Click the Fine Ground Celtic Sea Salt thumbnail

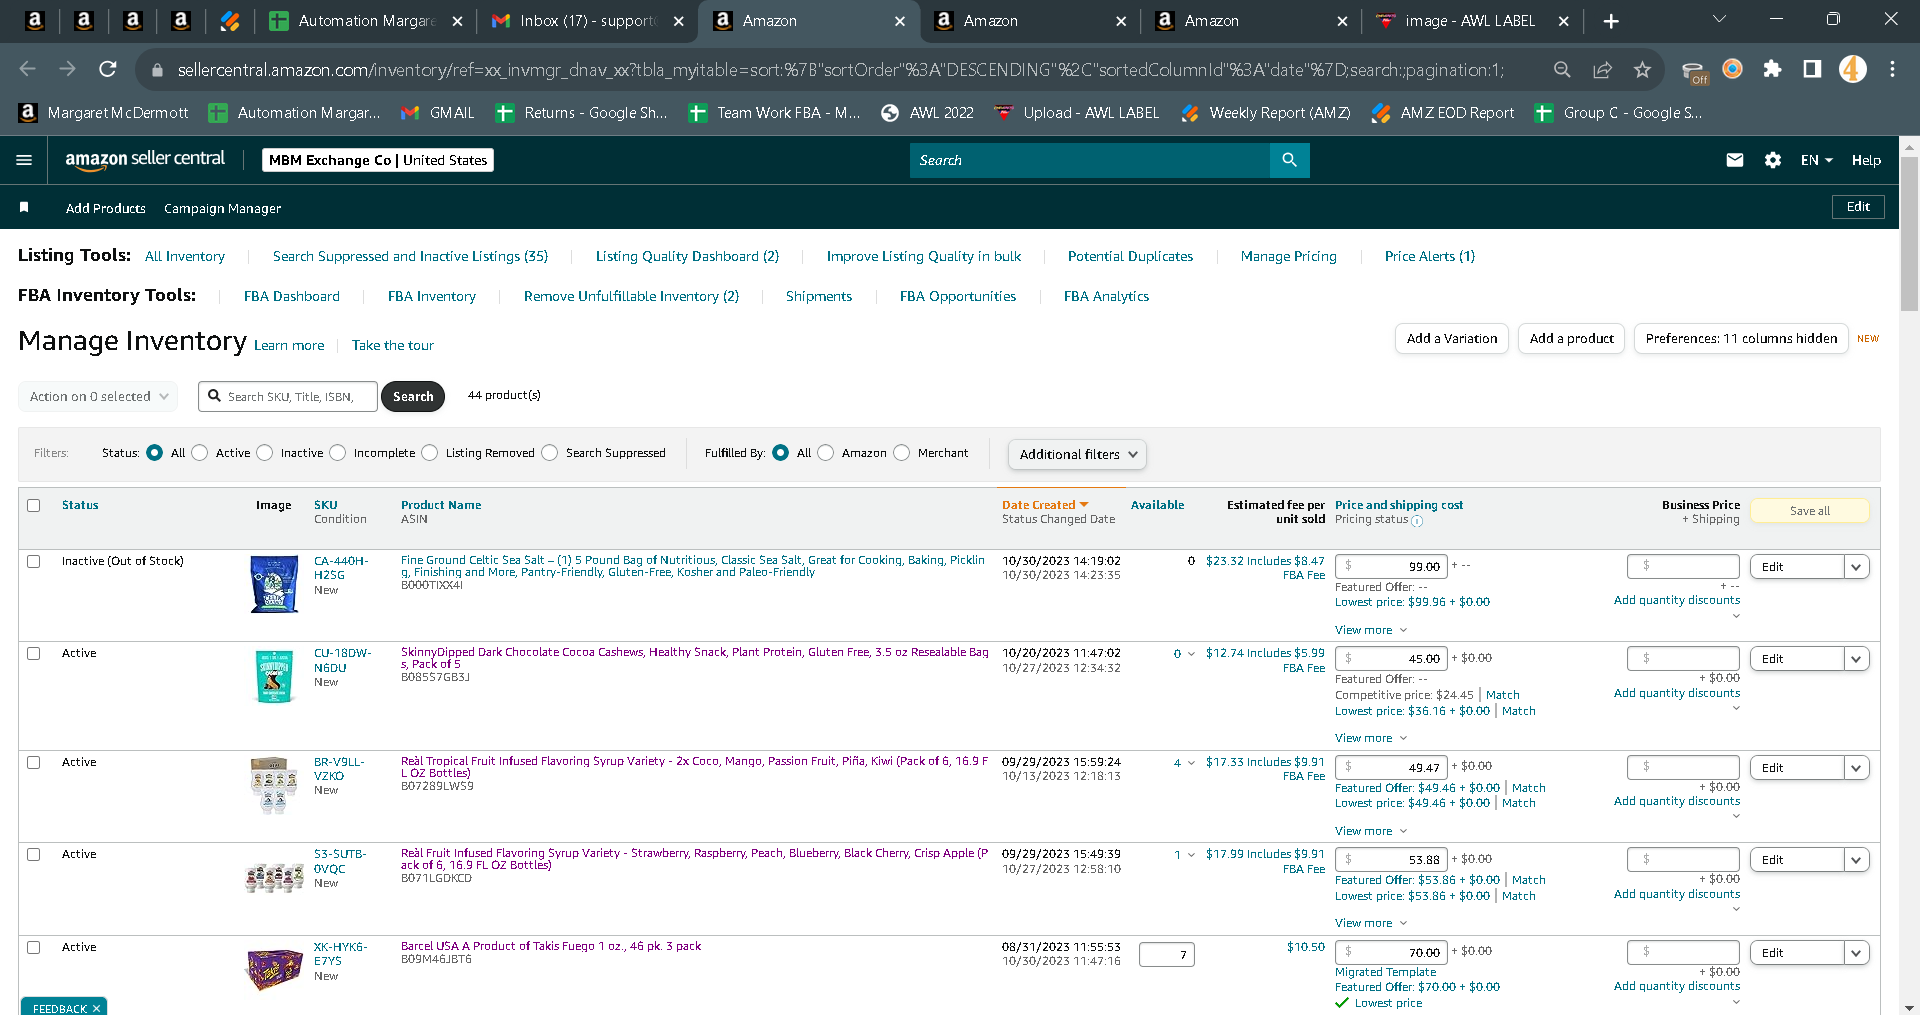[x=274, y=585]
